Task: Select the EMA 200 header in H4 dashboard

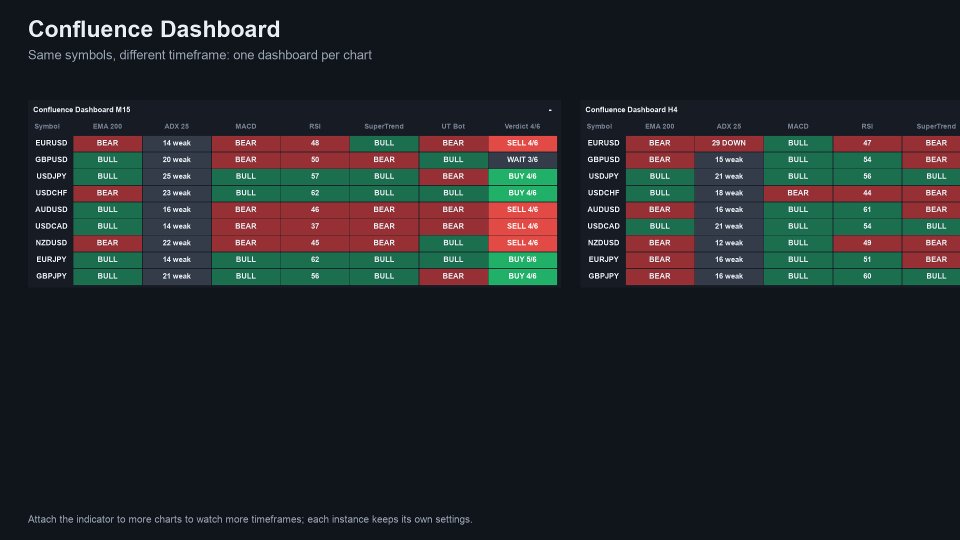Action: click(x=659, y=126)
